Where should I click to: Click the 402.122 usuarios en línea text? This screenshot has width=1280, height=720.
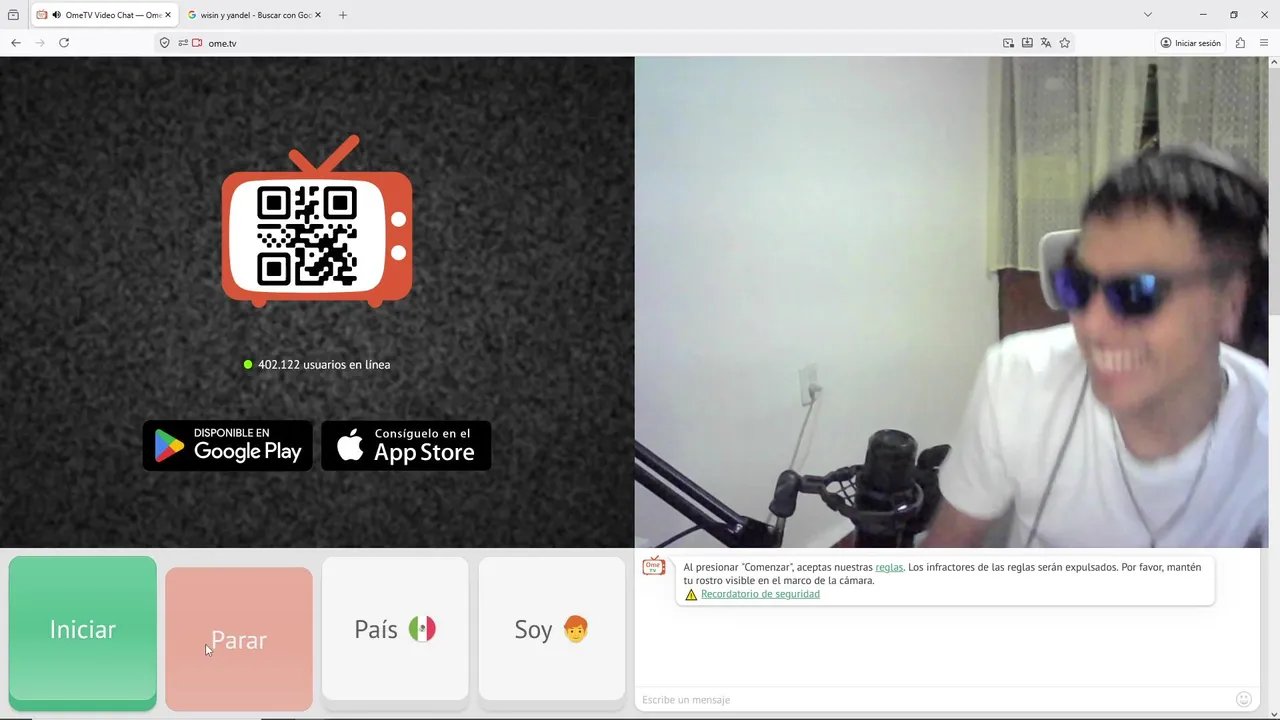(x=324, y=365)
